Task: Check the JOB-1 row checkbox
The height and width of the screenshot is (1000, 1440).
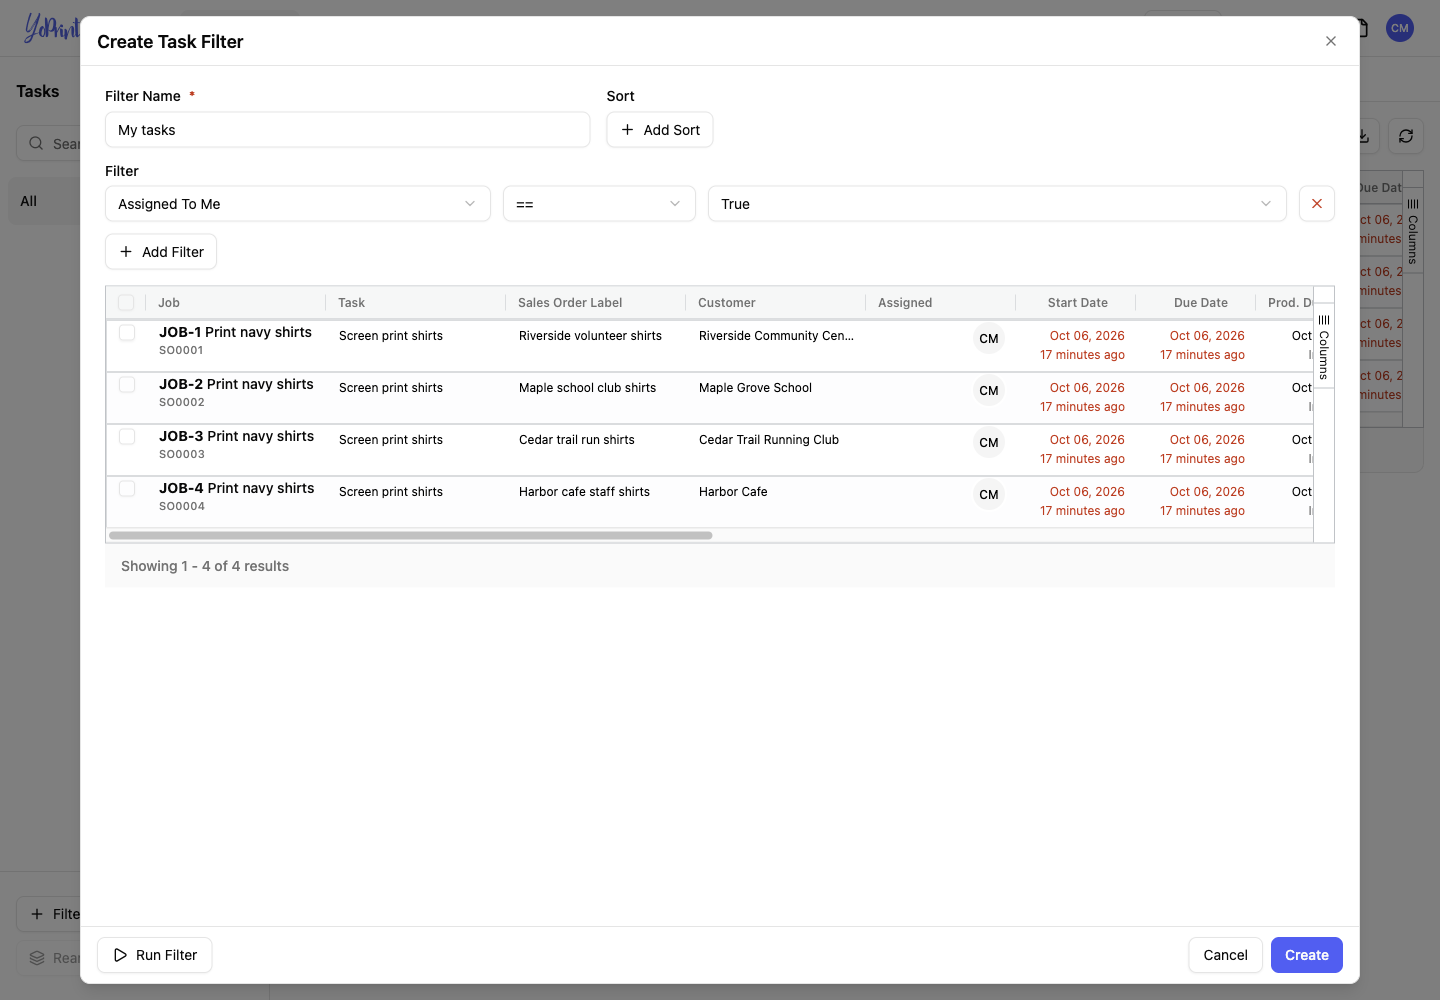Action: 127,333
